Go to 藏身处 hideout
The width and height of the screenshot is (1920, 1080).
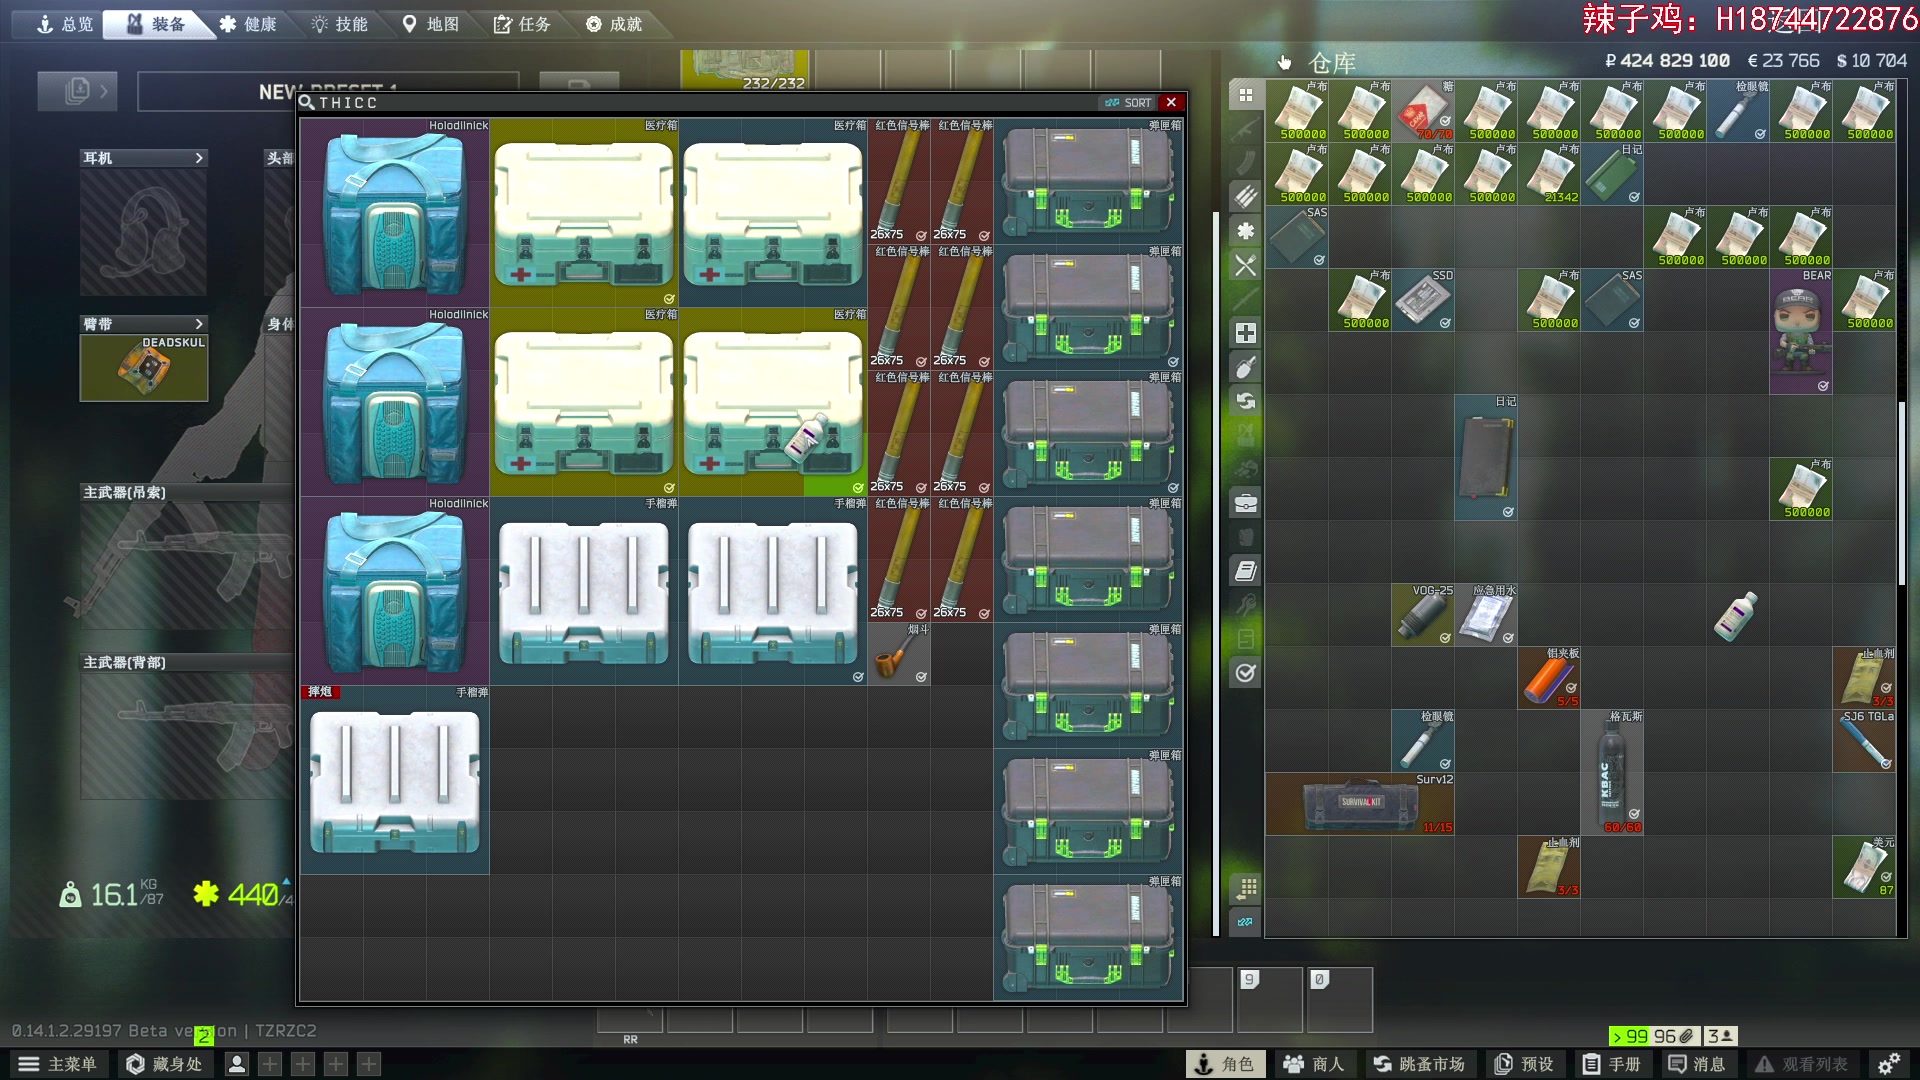click(x=164, y=1064)
